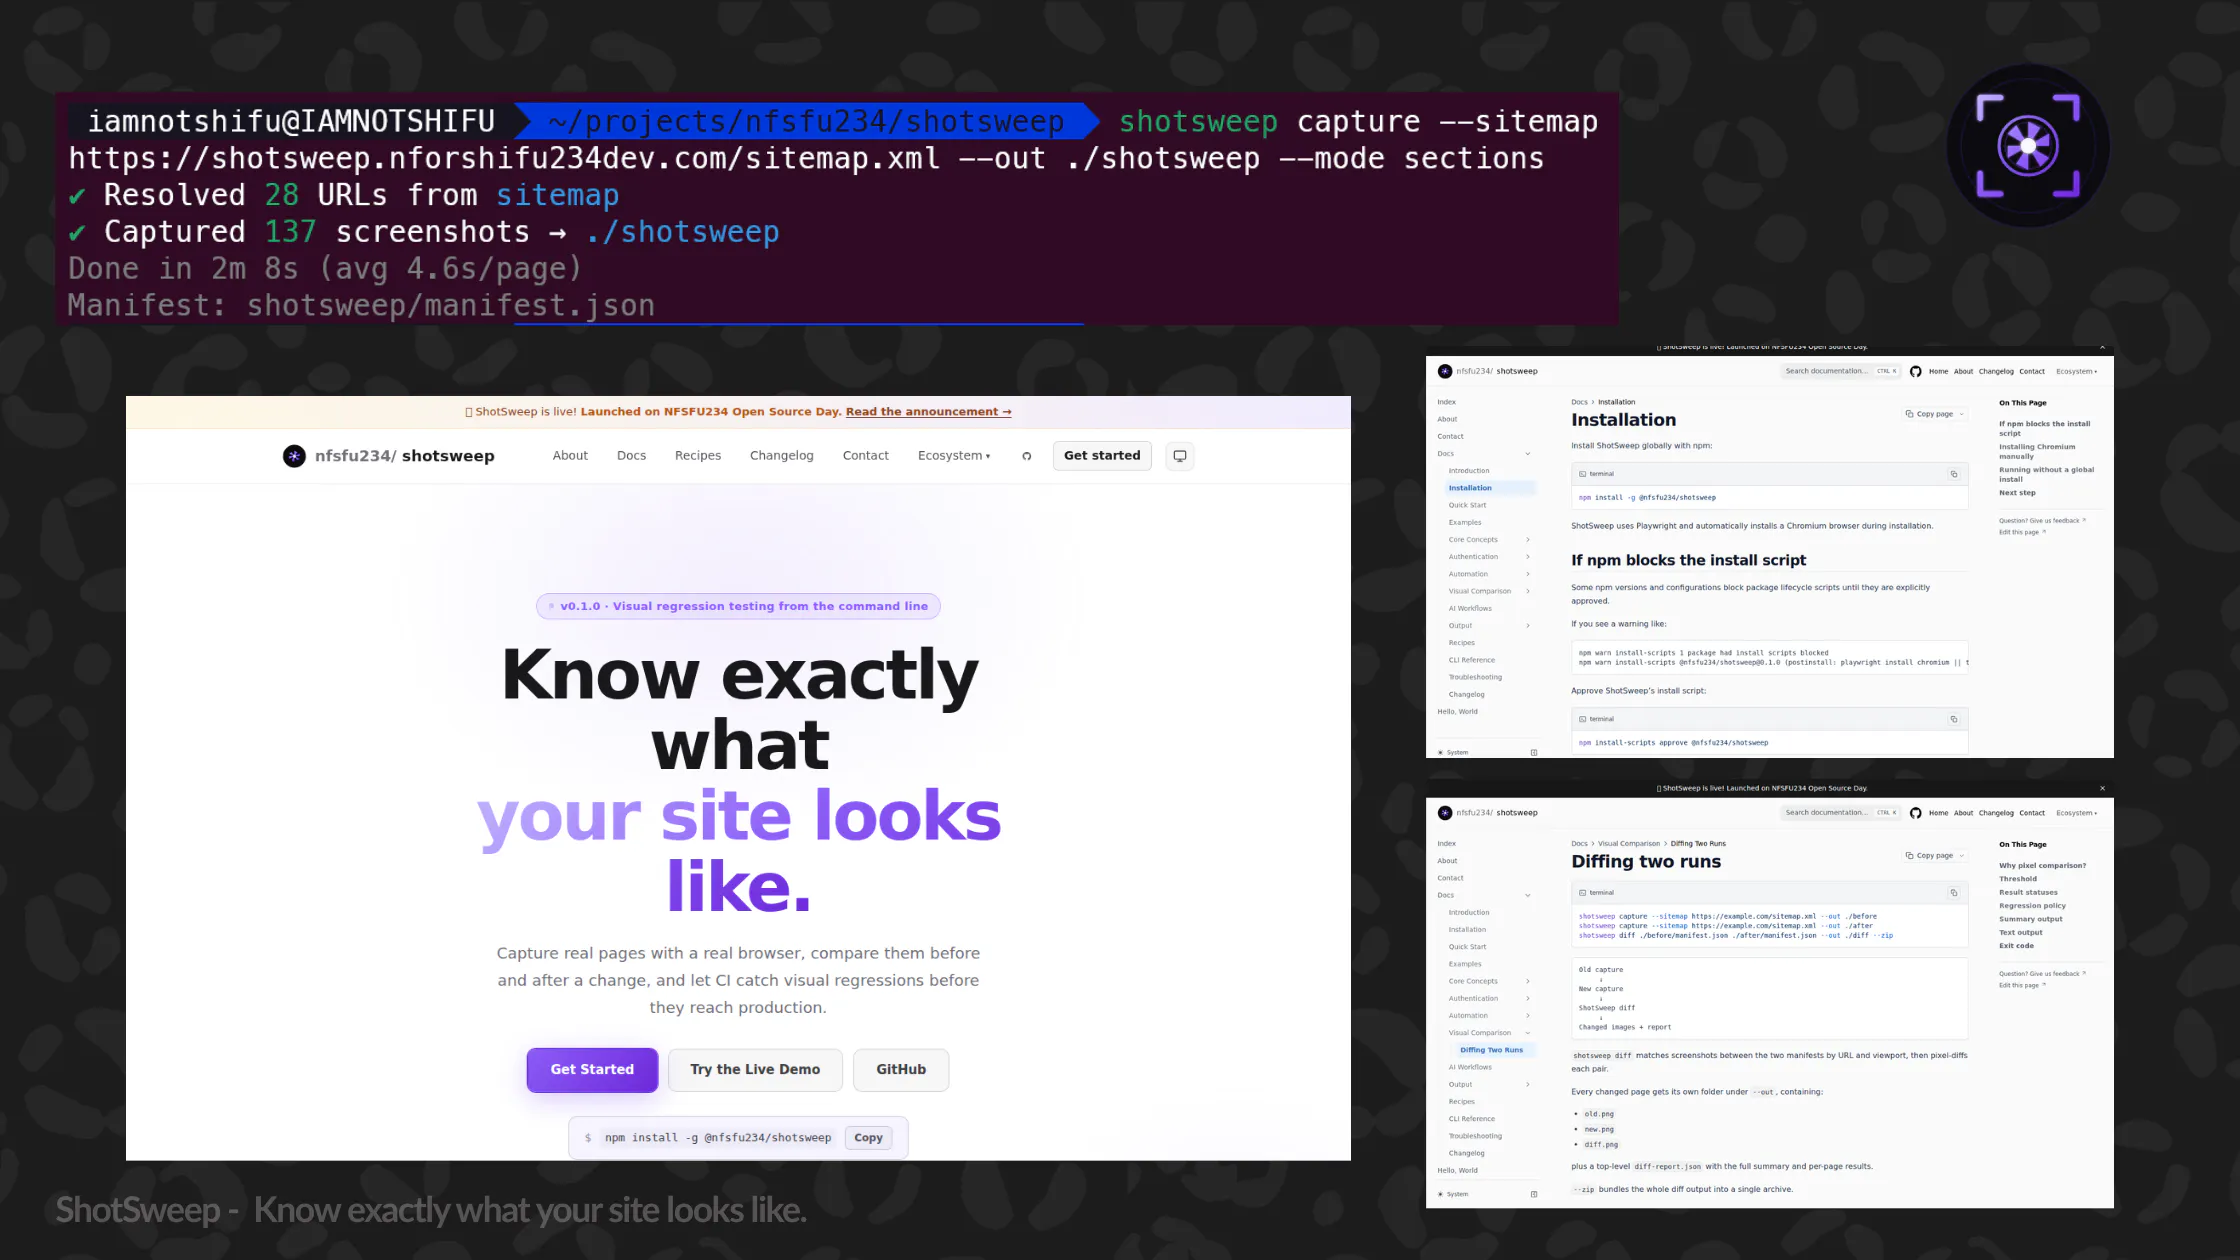Open Ecosystem dropdown in the landing page navbar
The width and height of the screenshot is (2240, 1260).
coord(954,456)
